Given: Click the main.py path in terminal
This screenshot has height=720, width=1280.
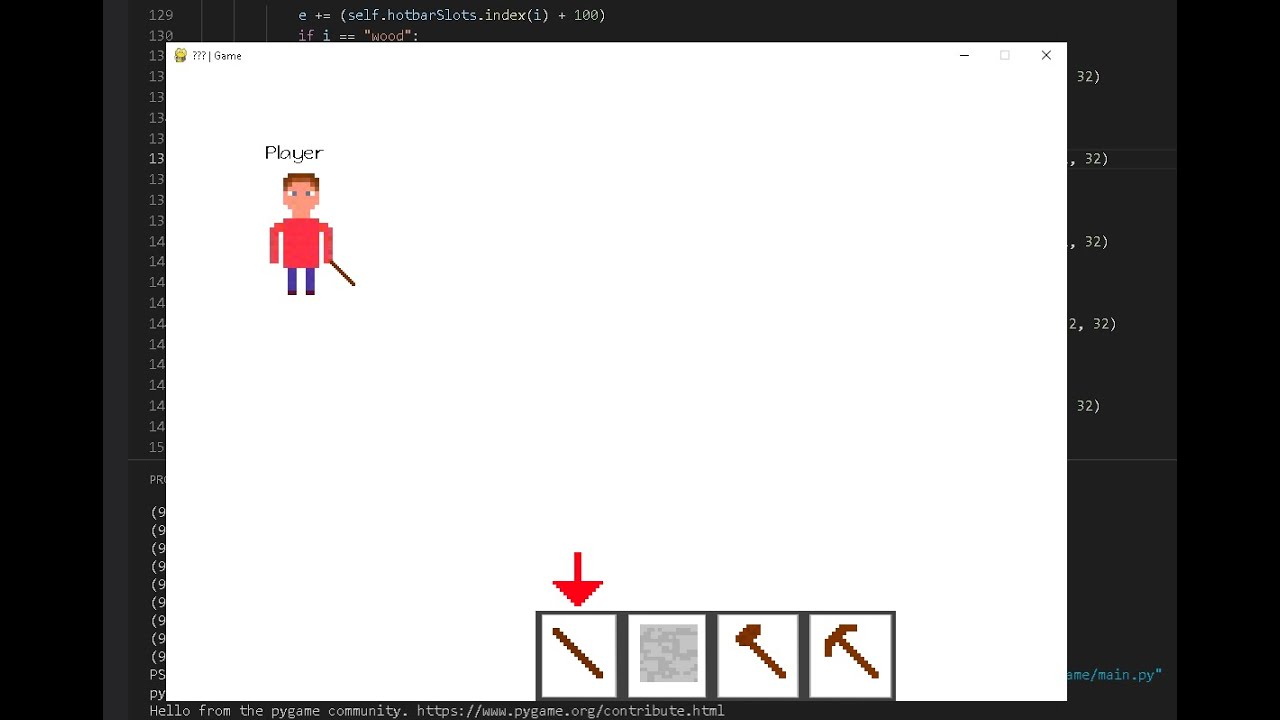Looking at the screenshot, I should 1114,675.
